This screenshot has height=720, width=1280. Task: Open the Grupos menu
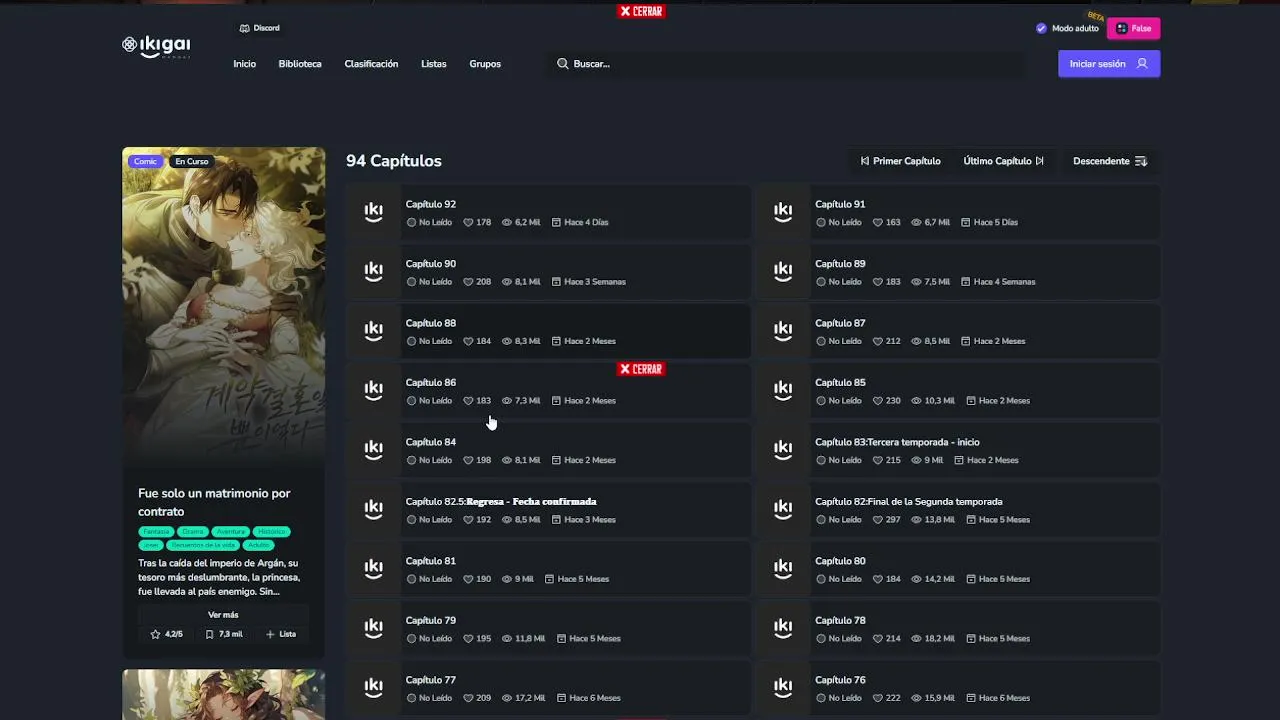tap(485, 64)
